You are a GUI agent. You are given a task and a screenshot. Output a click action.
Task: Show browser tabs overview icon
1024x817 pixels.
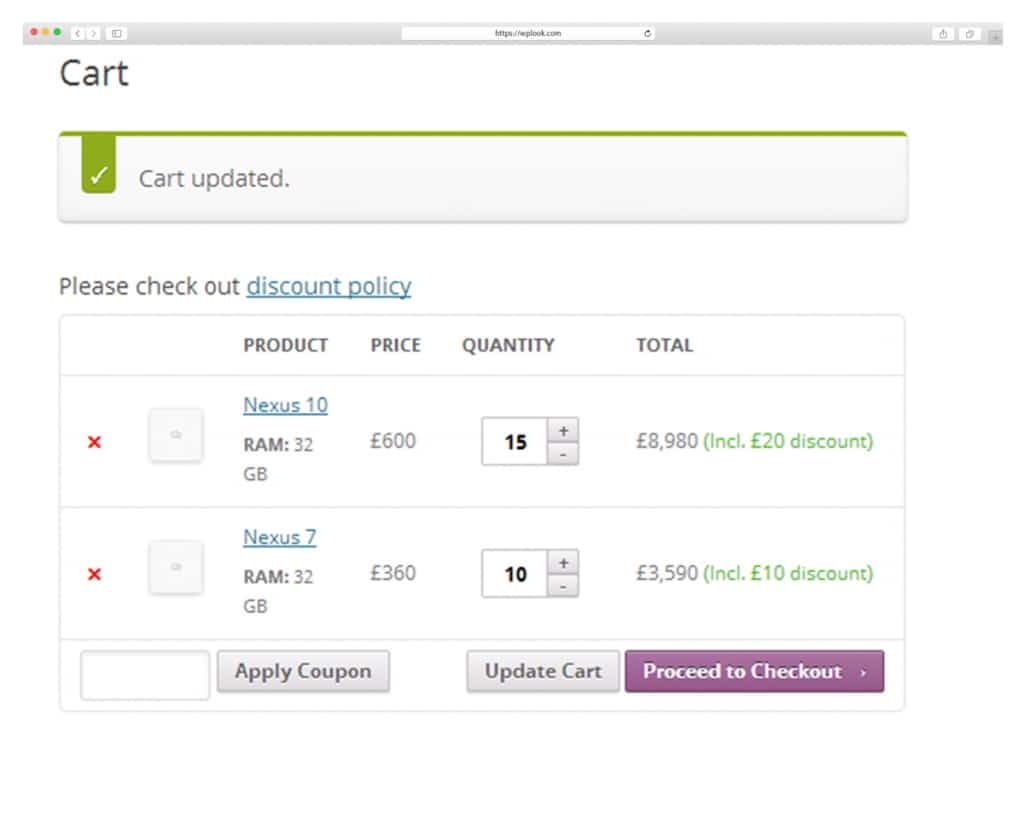click(x=970, y=34)
